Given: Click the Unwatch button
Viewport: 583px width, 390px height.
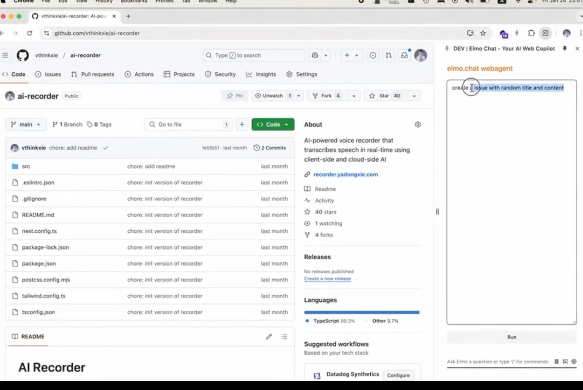Looking at the screenshot, I should point(273,96).
